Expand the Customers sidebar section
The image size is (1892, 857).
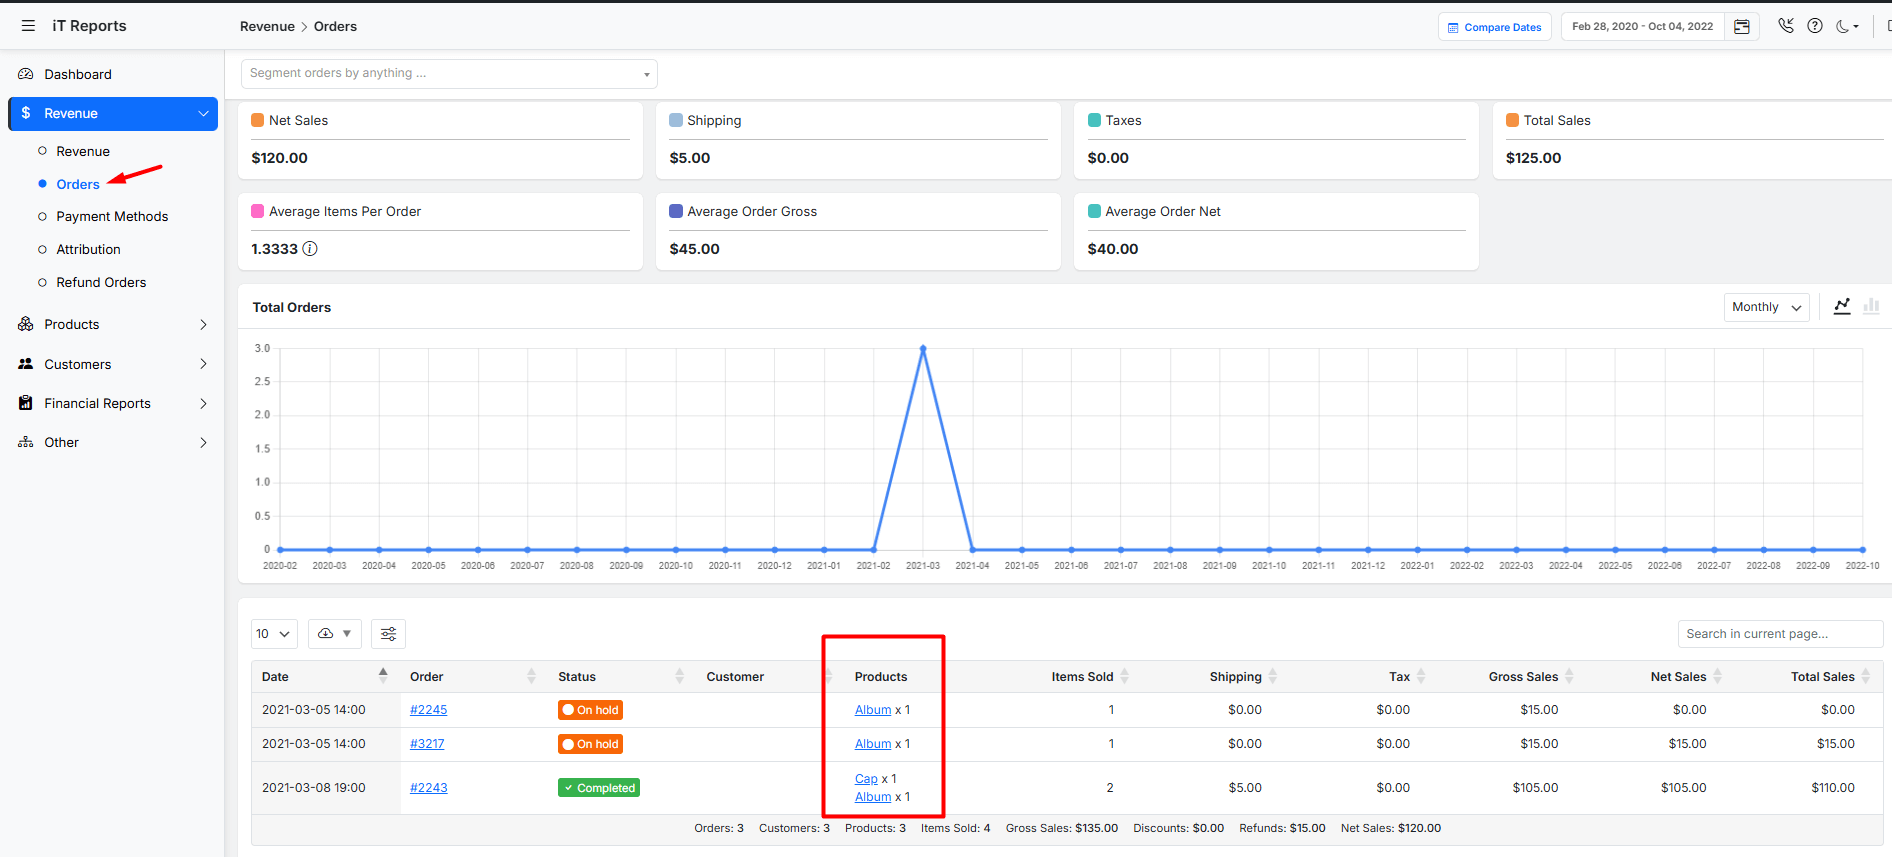203,364
